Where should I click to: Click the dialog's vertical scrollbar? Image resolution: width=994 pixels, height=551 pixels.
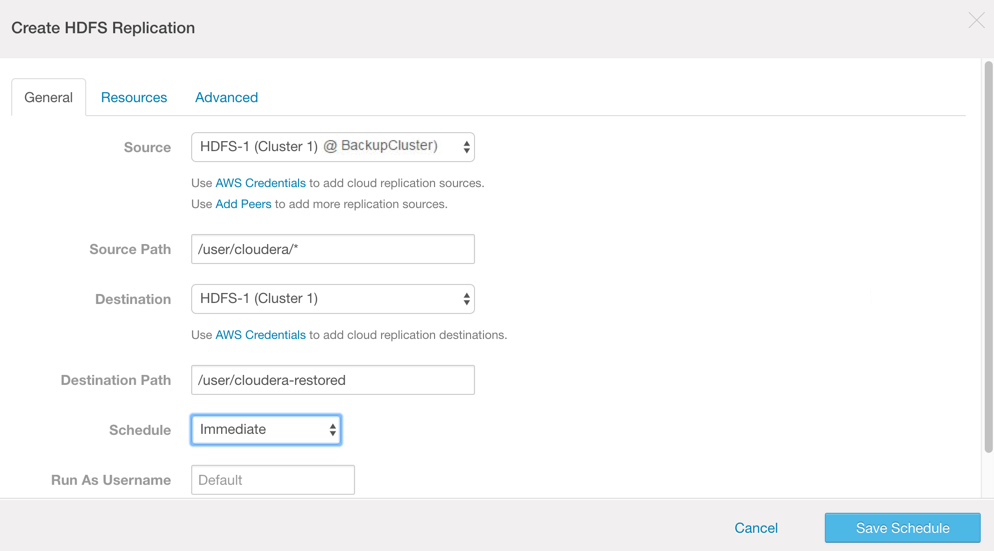988,250
